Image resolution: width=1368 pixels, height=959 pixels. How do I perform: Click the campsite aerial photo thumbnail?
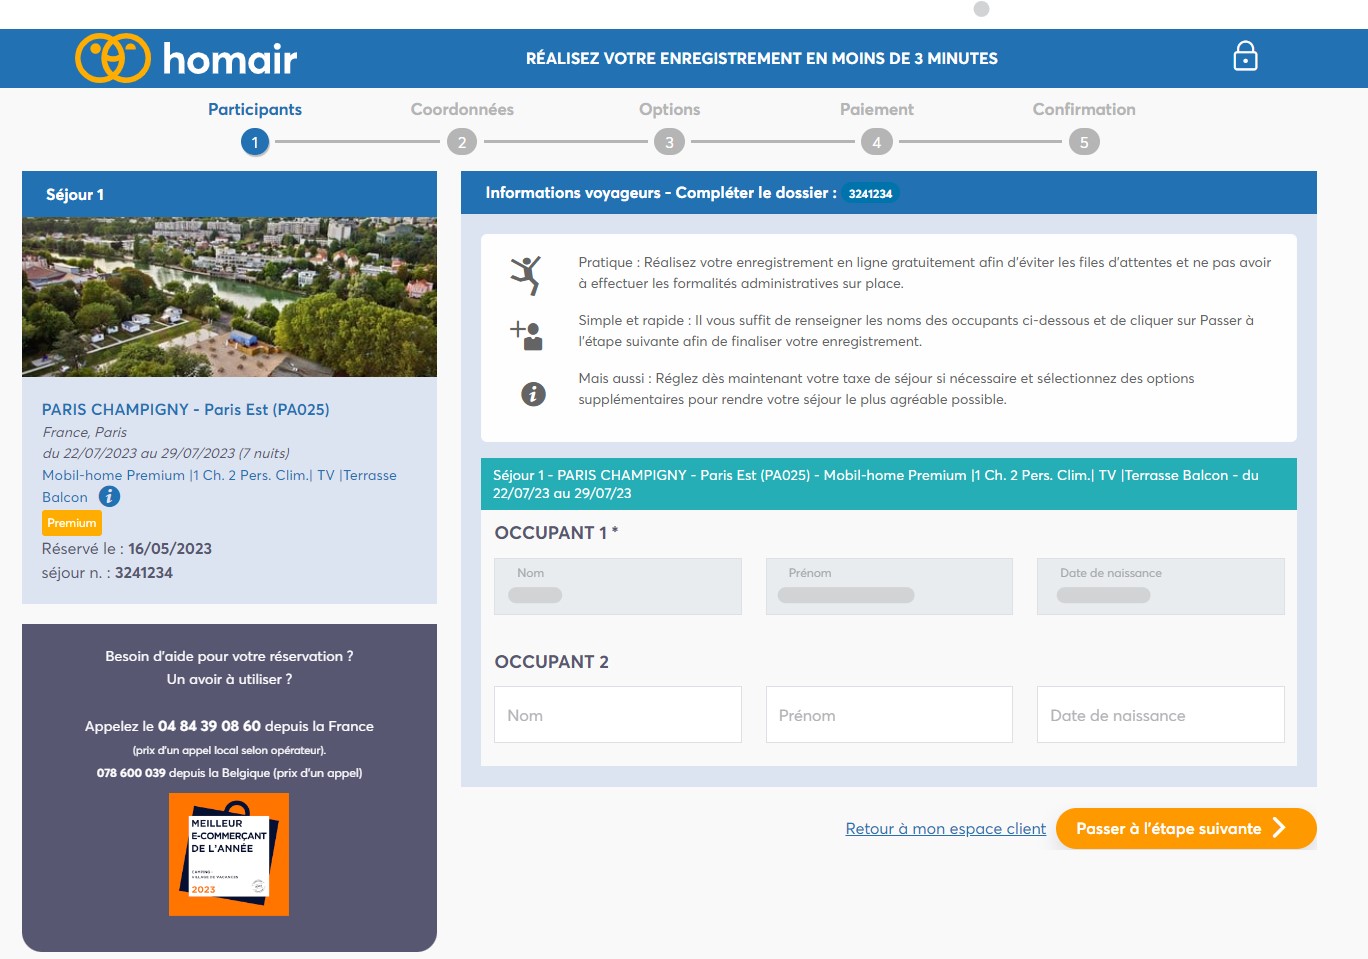click(229, 297)
